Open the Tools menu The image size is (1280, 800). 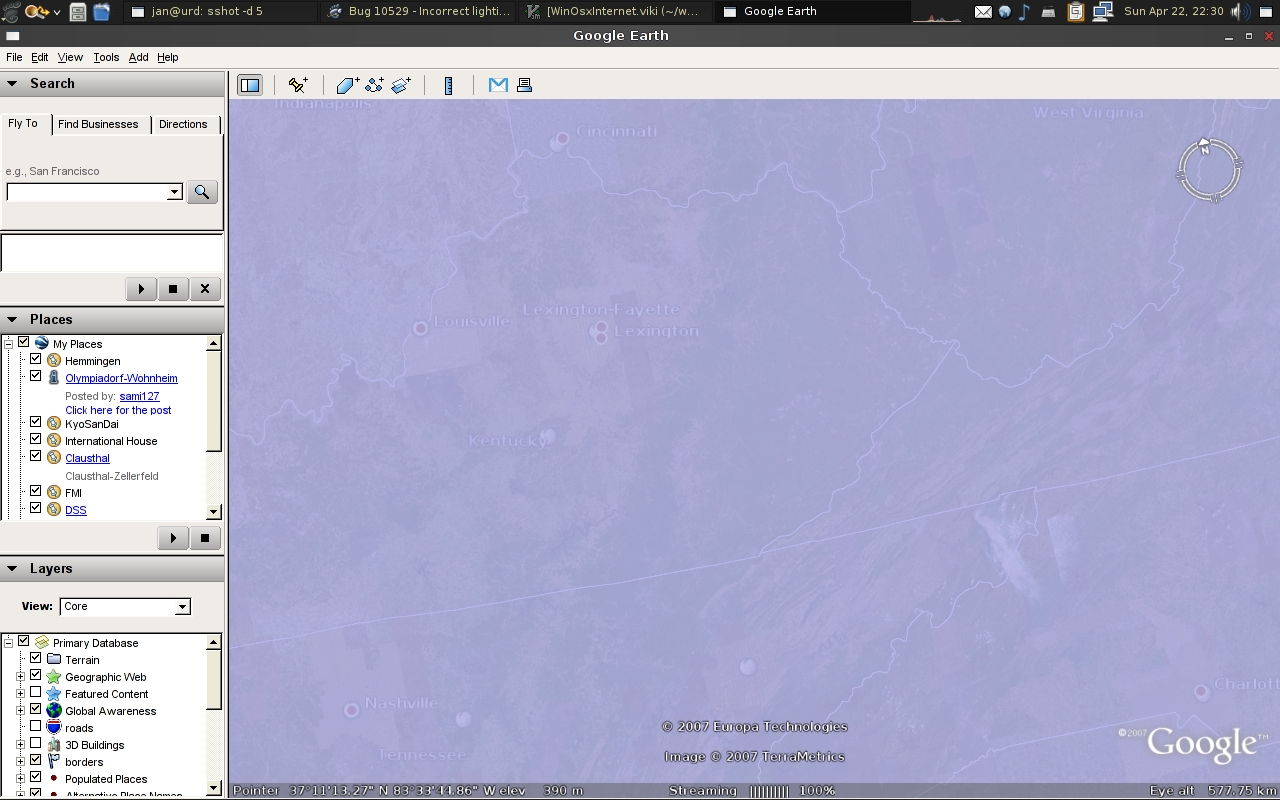(106, 57)
